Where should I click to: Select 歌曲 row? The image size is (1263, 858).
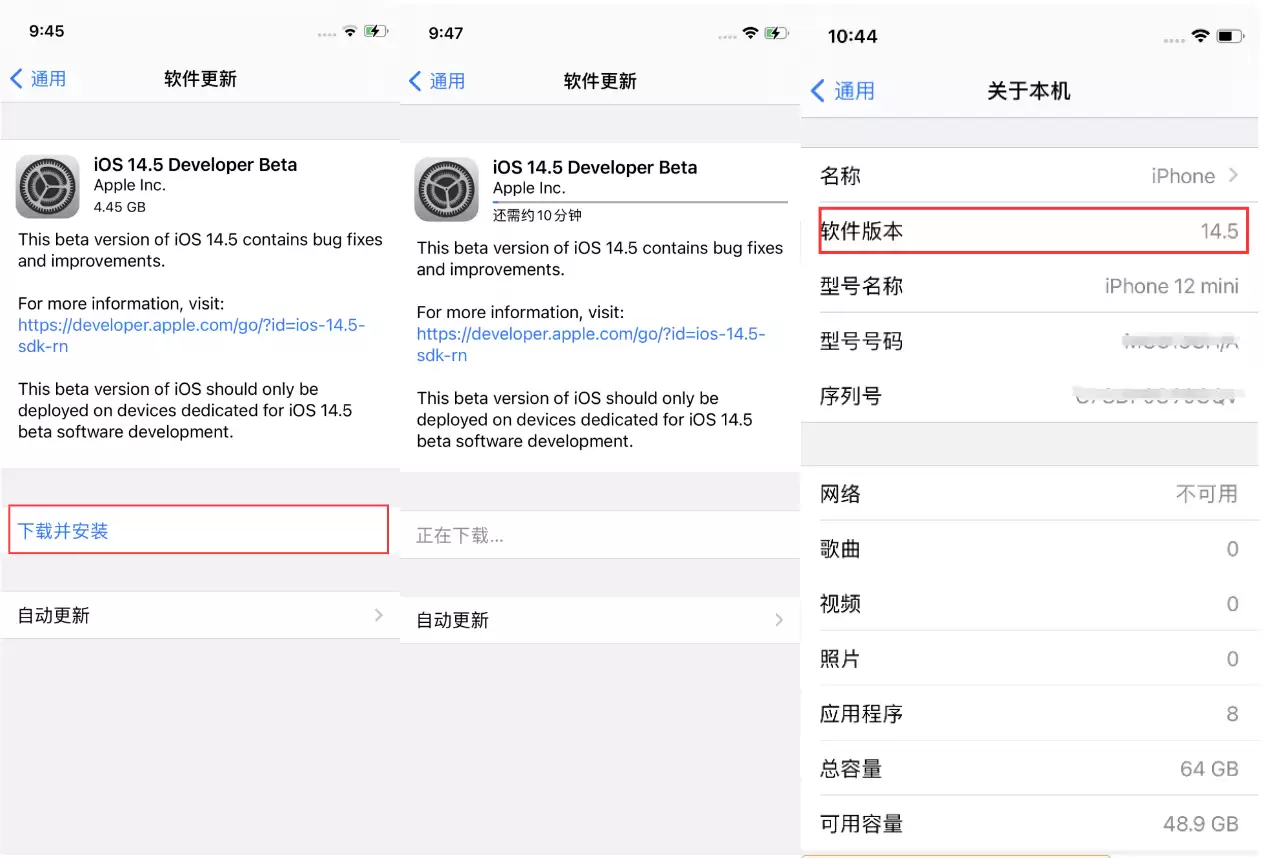(x=1031, y=548)
